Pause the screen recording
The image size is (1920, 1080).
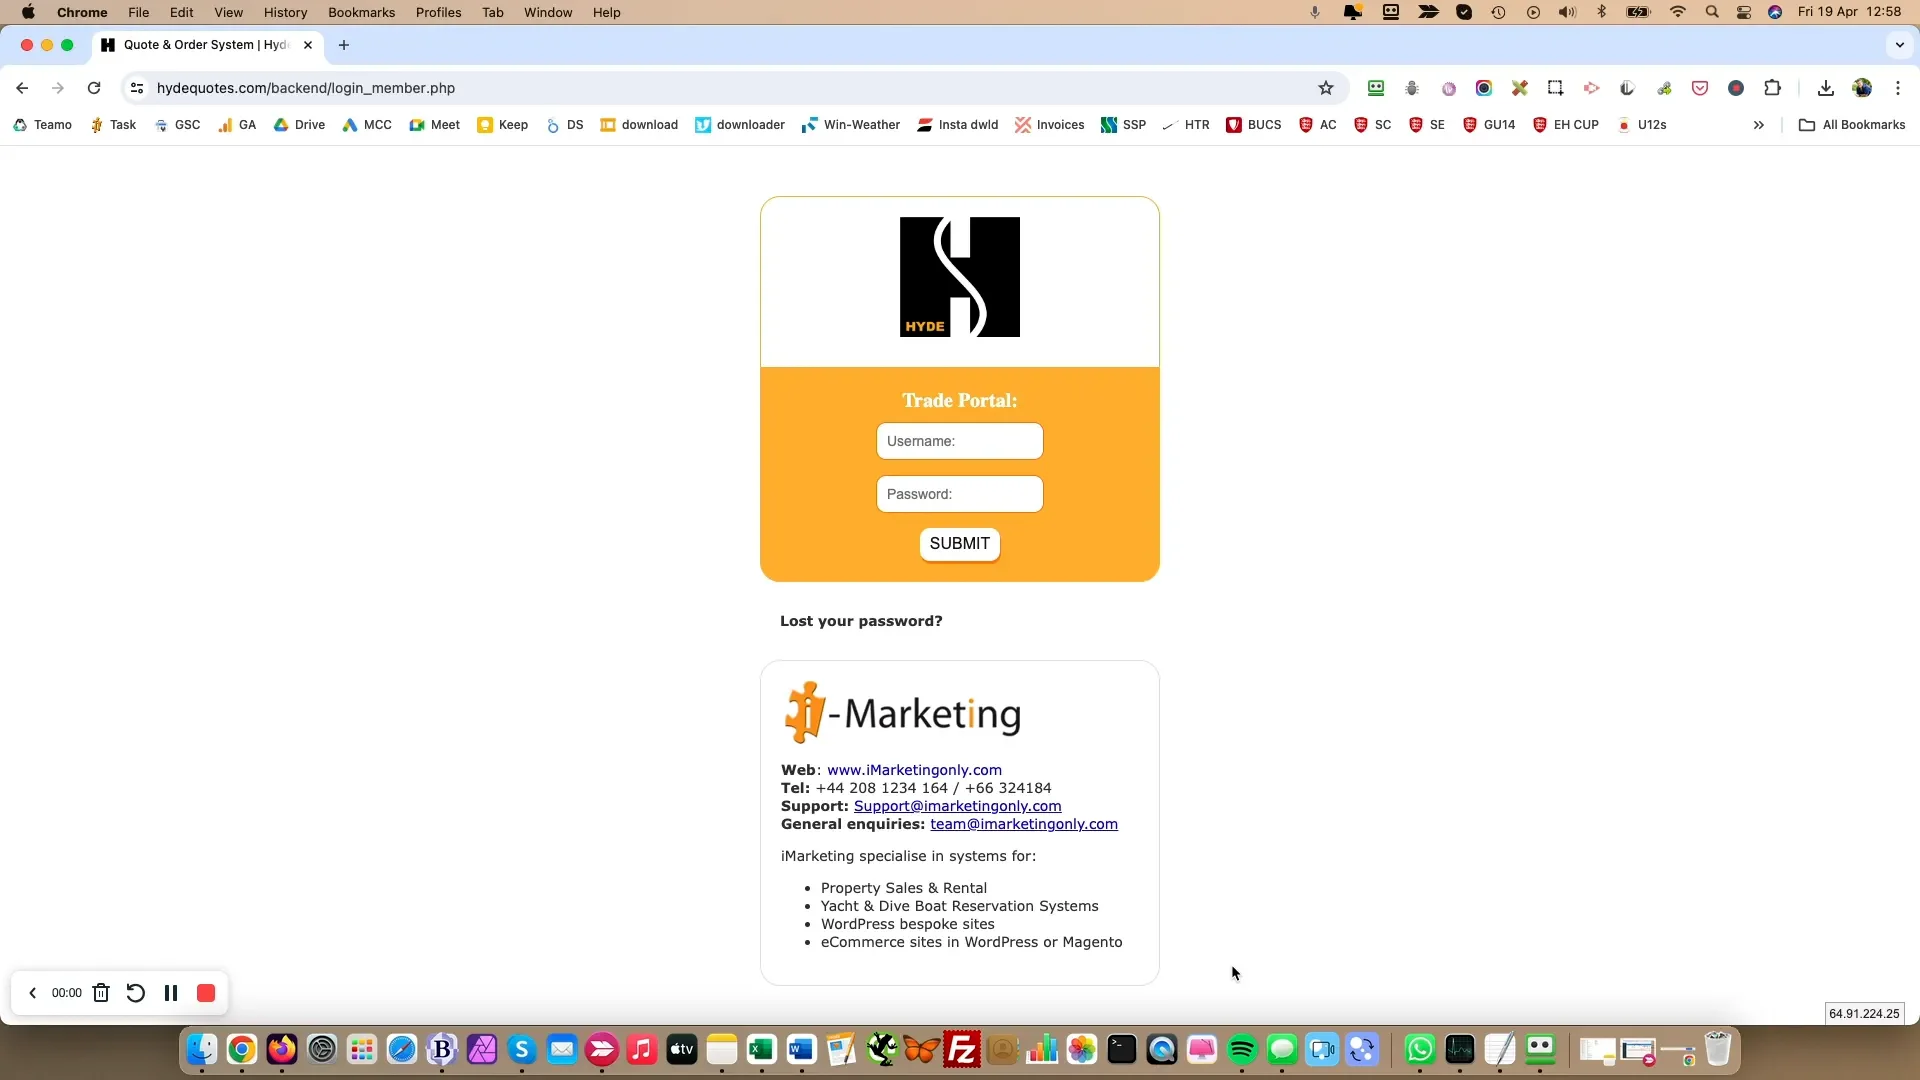pos(171,993)
